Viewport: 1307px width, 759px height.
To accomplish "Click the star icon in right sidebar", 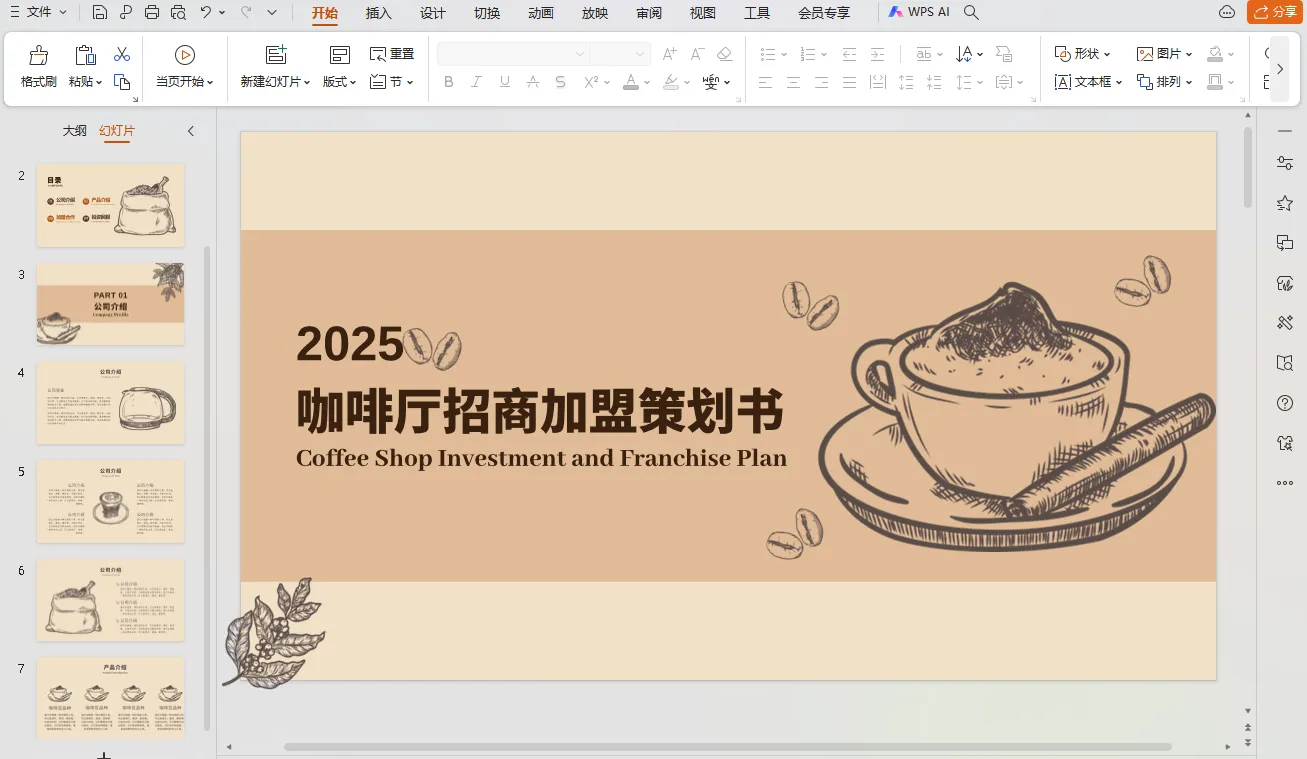I will (x=1285, y=203).
